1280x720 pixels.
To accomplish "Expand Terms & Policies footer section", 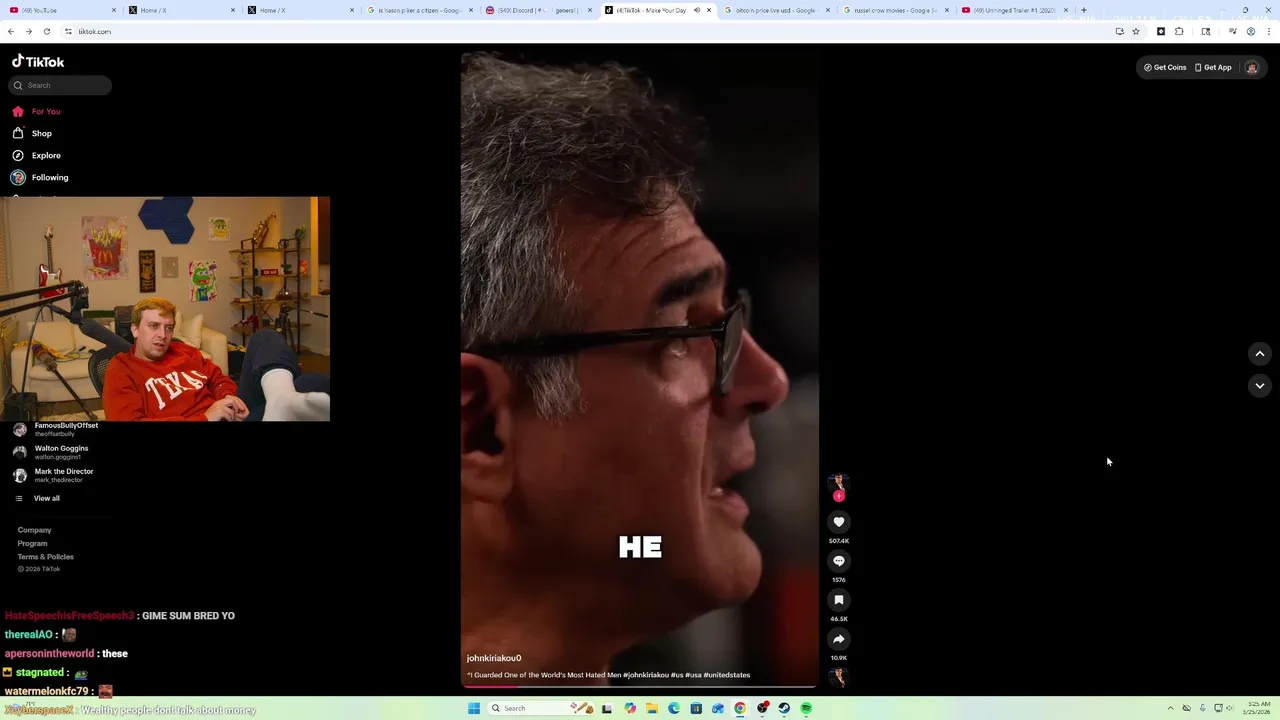I will click(x=45, y=556).
